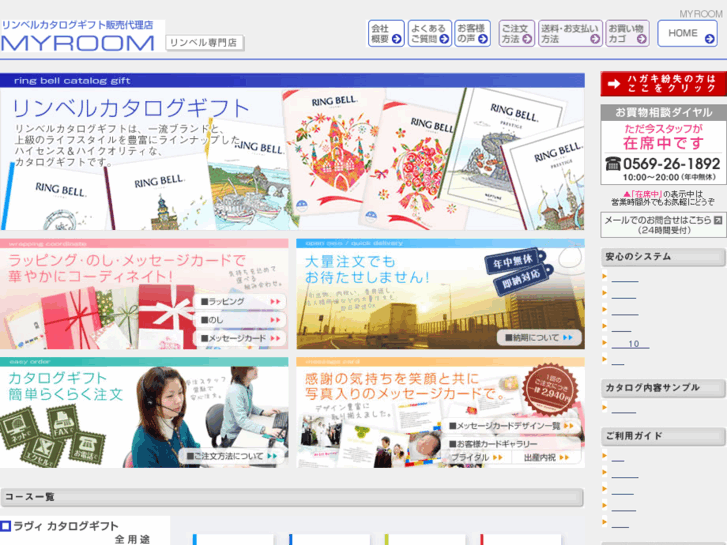This screenshot has height=545, width=727.
Task: Open the よくあるご質問 page
Action: pos(429,33)
